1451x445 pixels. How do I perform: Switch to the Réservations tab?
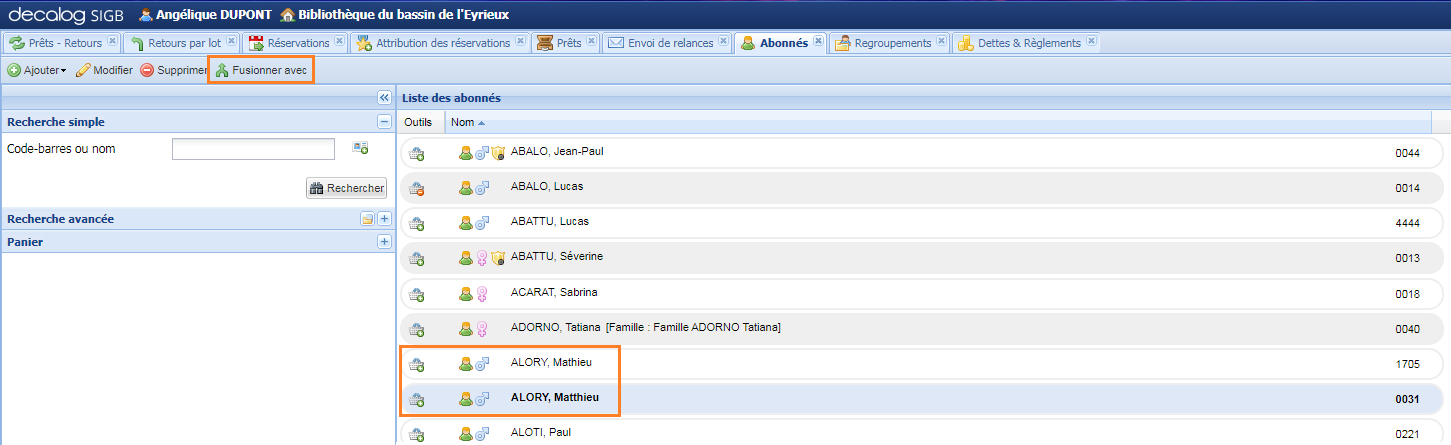[x=289, y=43]
